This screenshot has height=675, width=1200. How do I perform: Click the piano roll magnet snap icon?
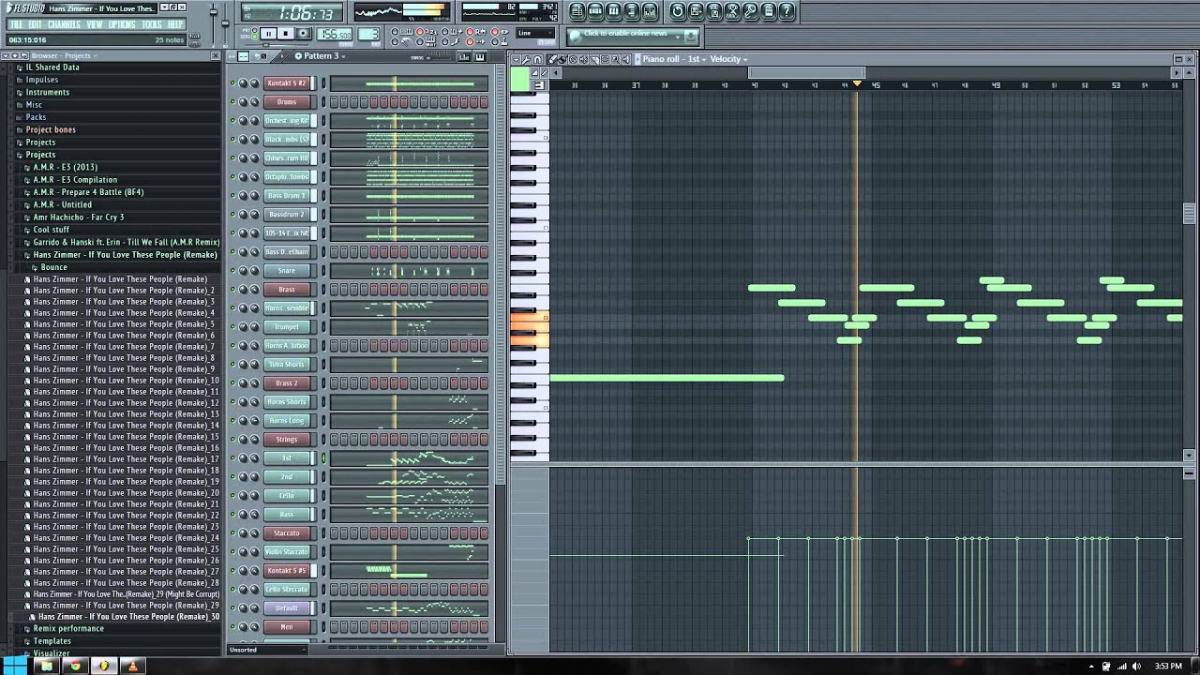tap(536, 60)
